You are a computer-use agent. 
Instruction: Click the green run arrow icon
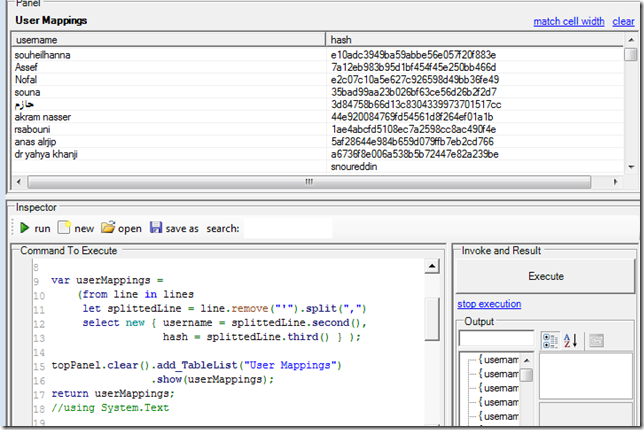[x=24, y=228]
